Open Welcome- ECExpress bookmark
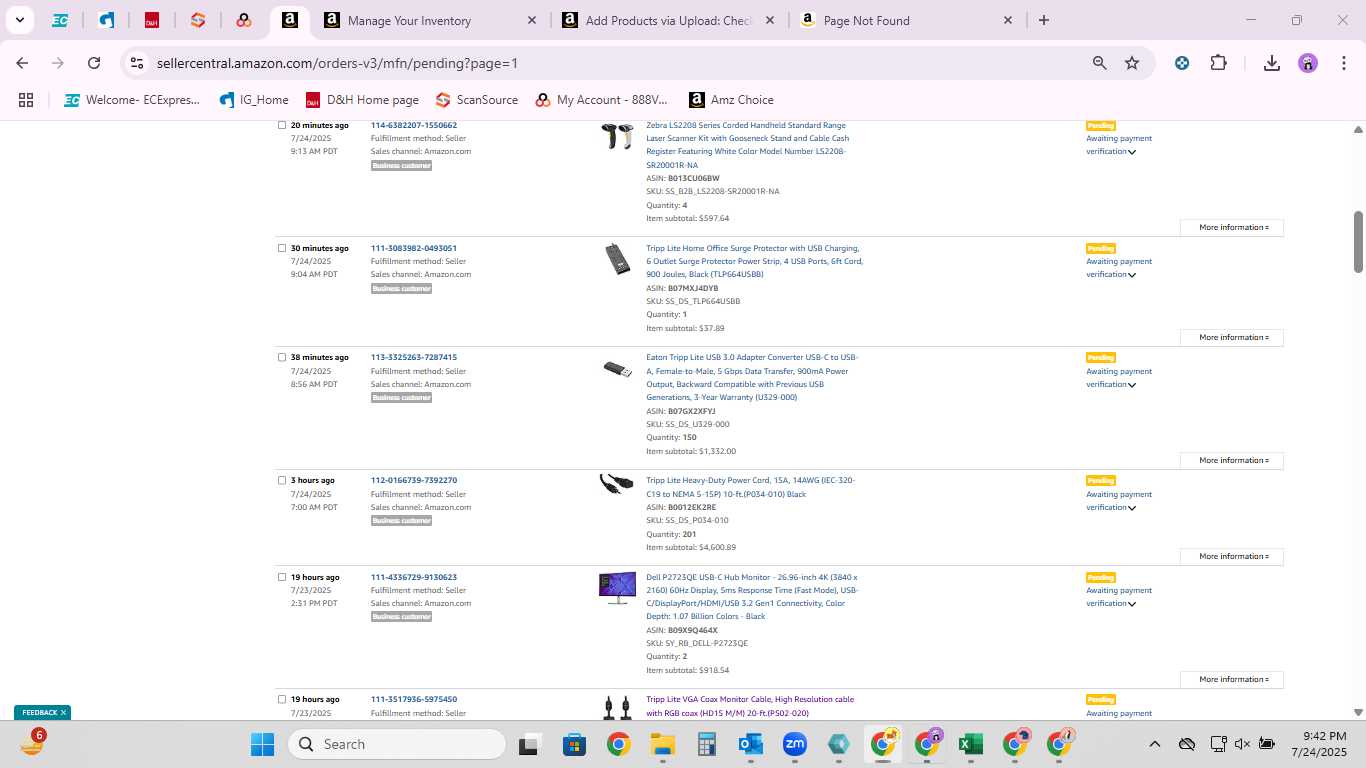 coord(132,100)
